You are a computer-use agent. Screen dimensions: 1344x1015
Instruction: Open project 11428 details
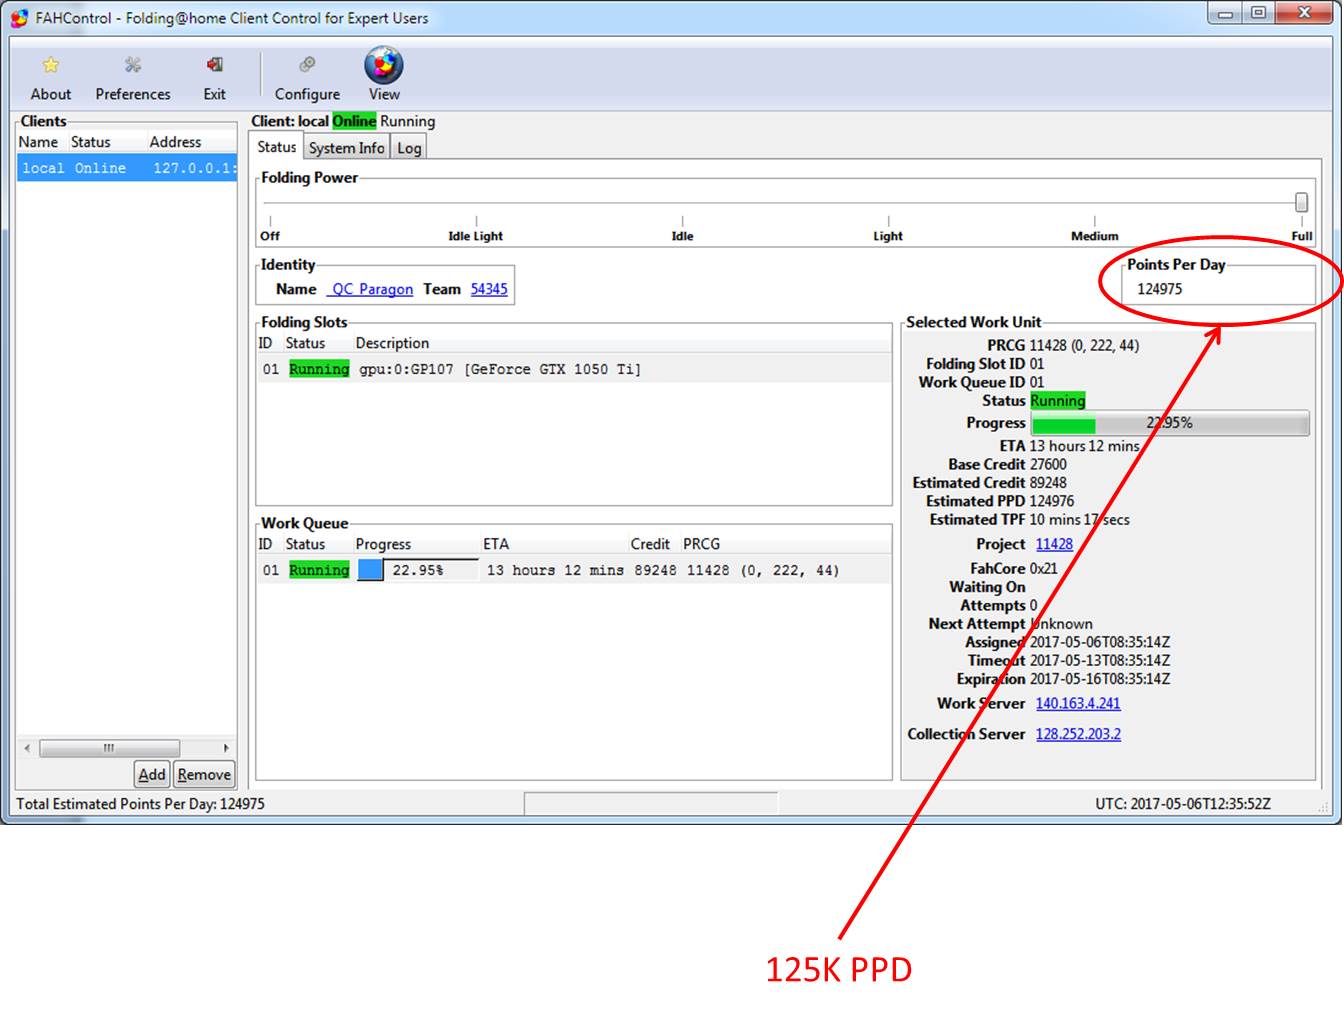coord(1054,544)
